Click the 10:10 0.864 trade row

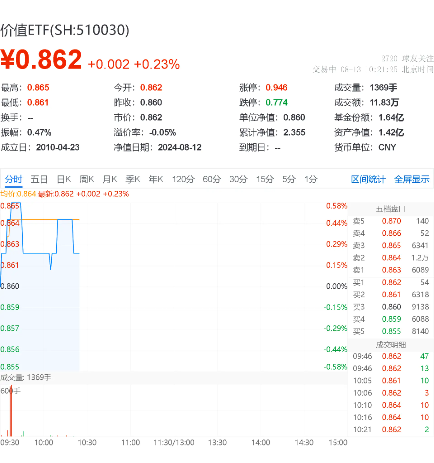(391, 405)
